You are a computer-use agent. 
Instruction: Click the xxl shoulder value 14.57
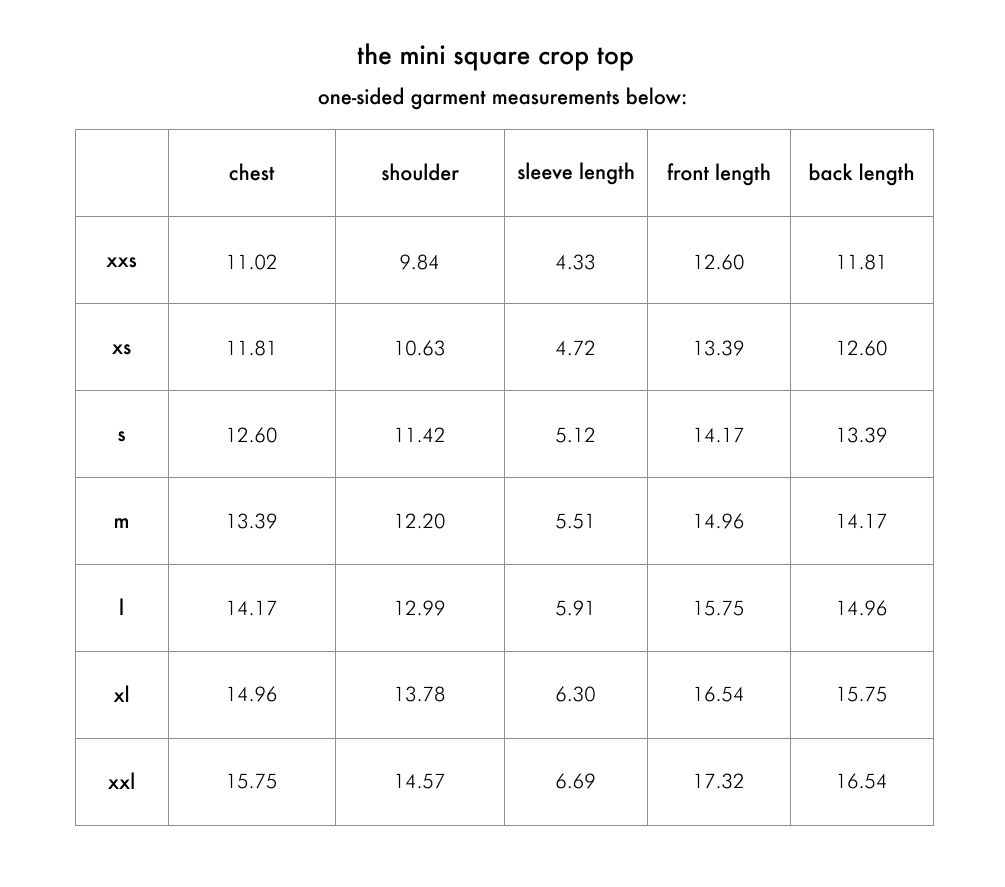(419, 782)
